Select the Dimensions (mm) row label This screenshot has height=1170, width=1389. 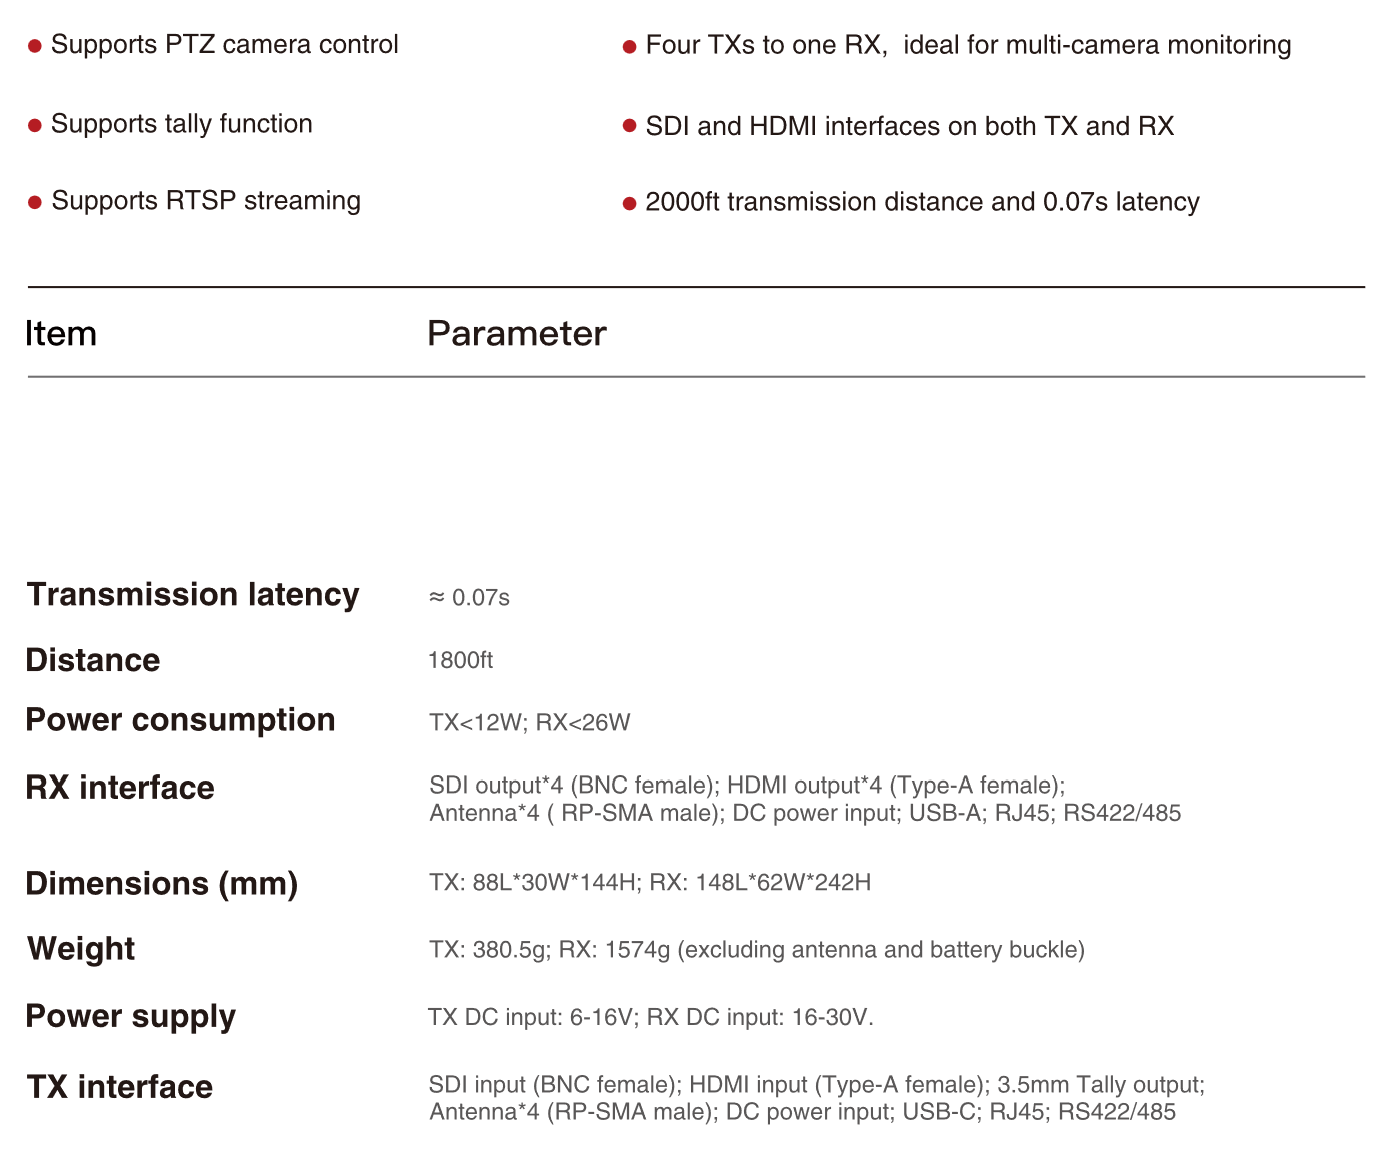[162, 884]
